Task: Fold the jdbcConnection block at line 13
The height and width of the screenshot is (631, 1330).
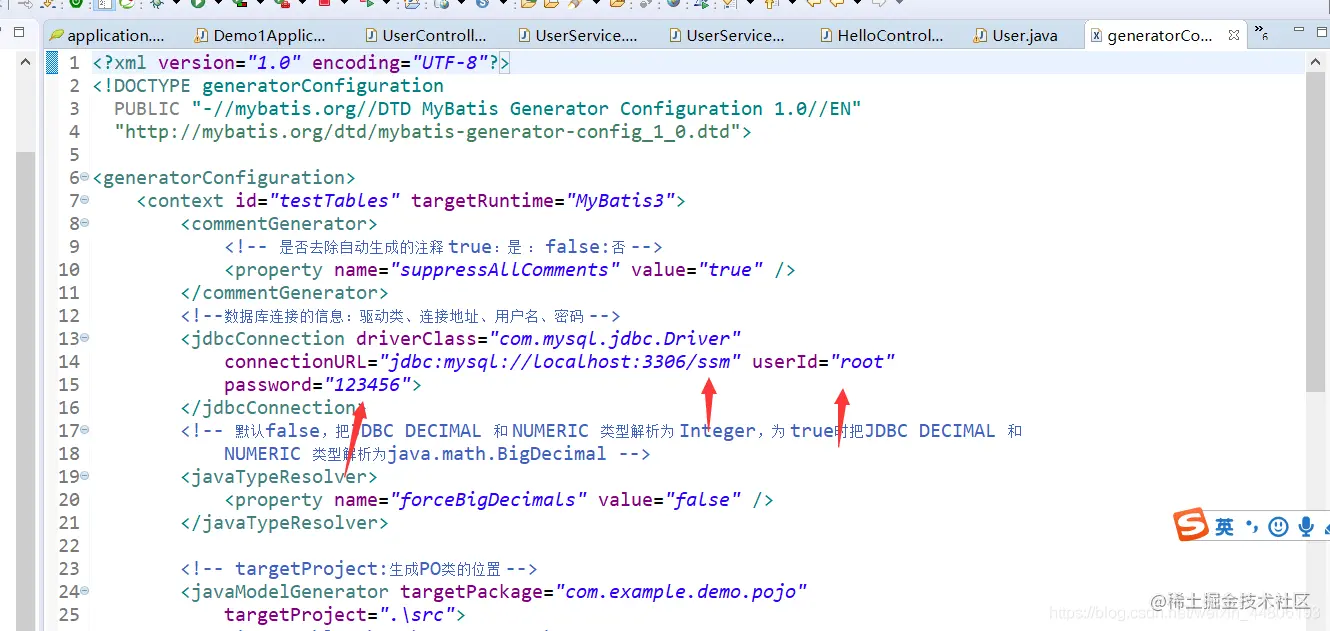Action: coord(85,339)
